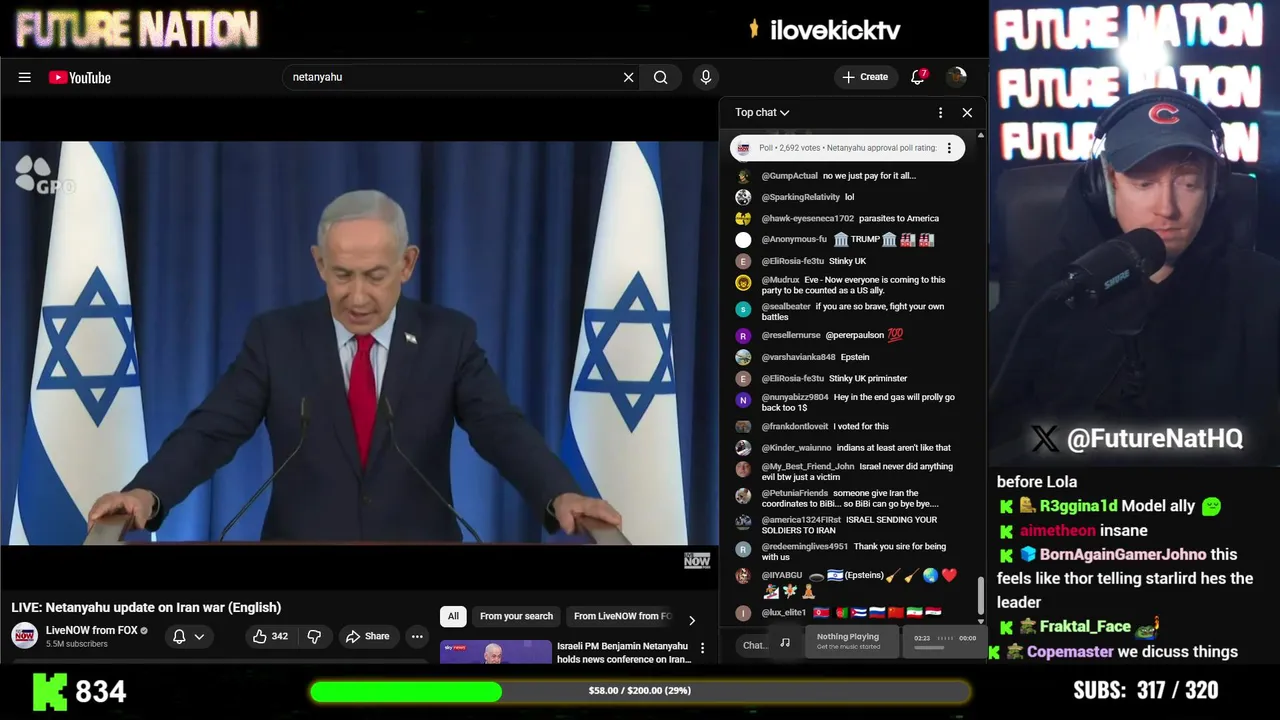Image resolution: width=1280 pixels, height=720 pixels.
Task: Click R3ggina1d 'Model ally' stream chat message
Action: (1110, 506)
